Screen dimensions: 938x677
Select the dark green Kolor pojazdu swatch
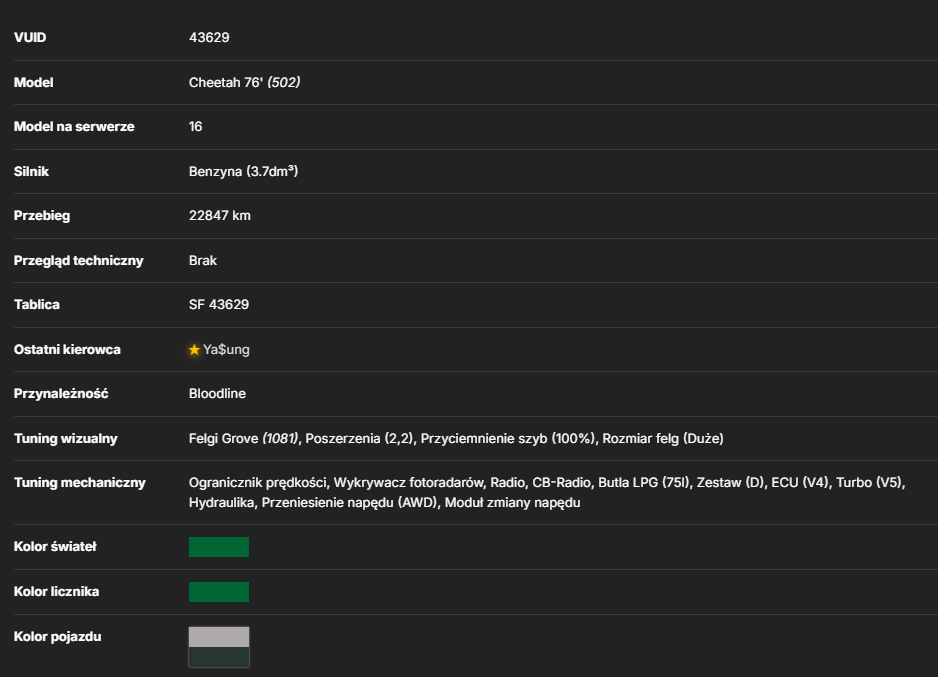click(219, 657)
